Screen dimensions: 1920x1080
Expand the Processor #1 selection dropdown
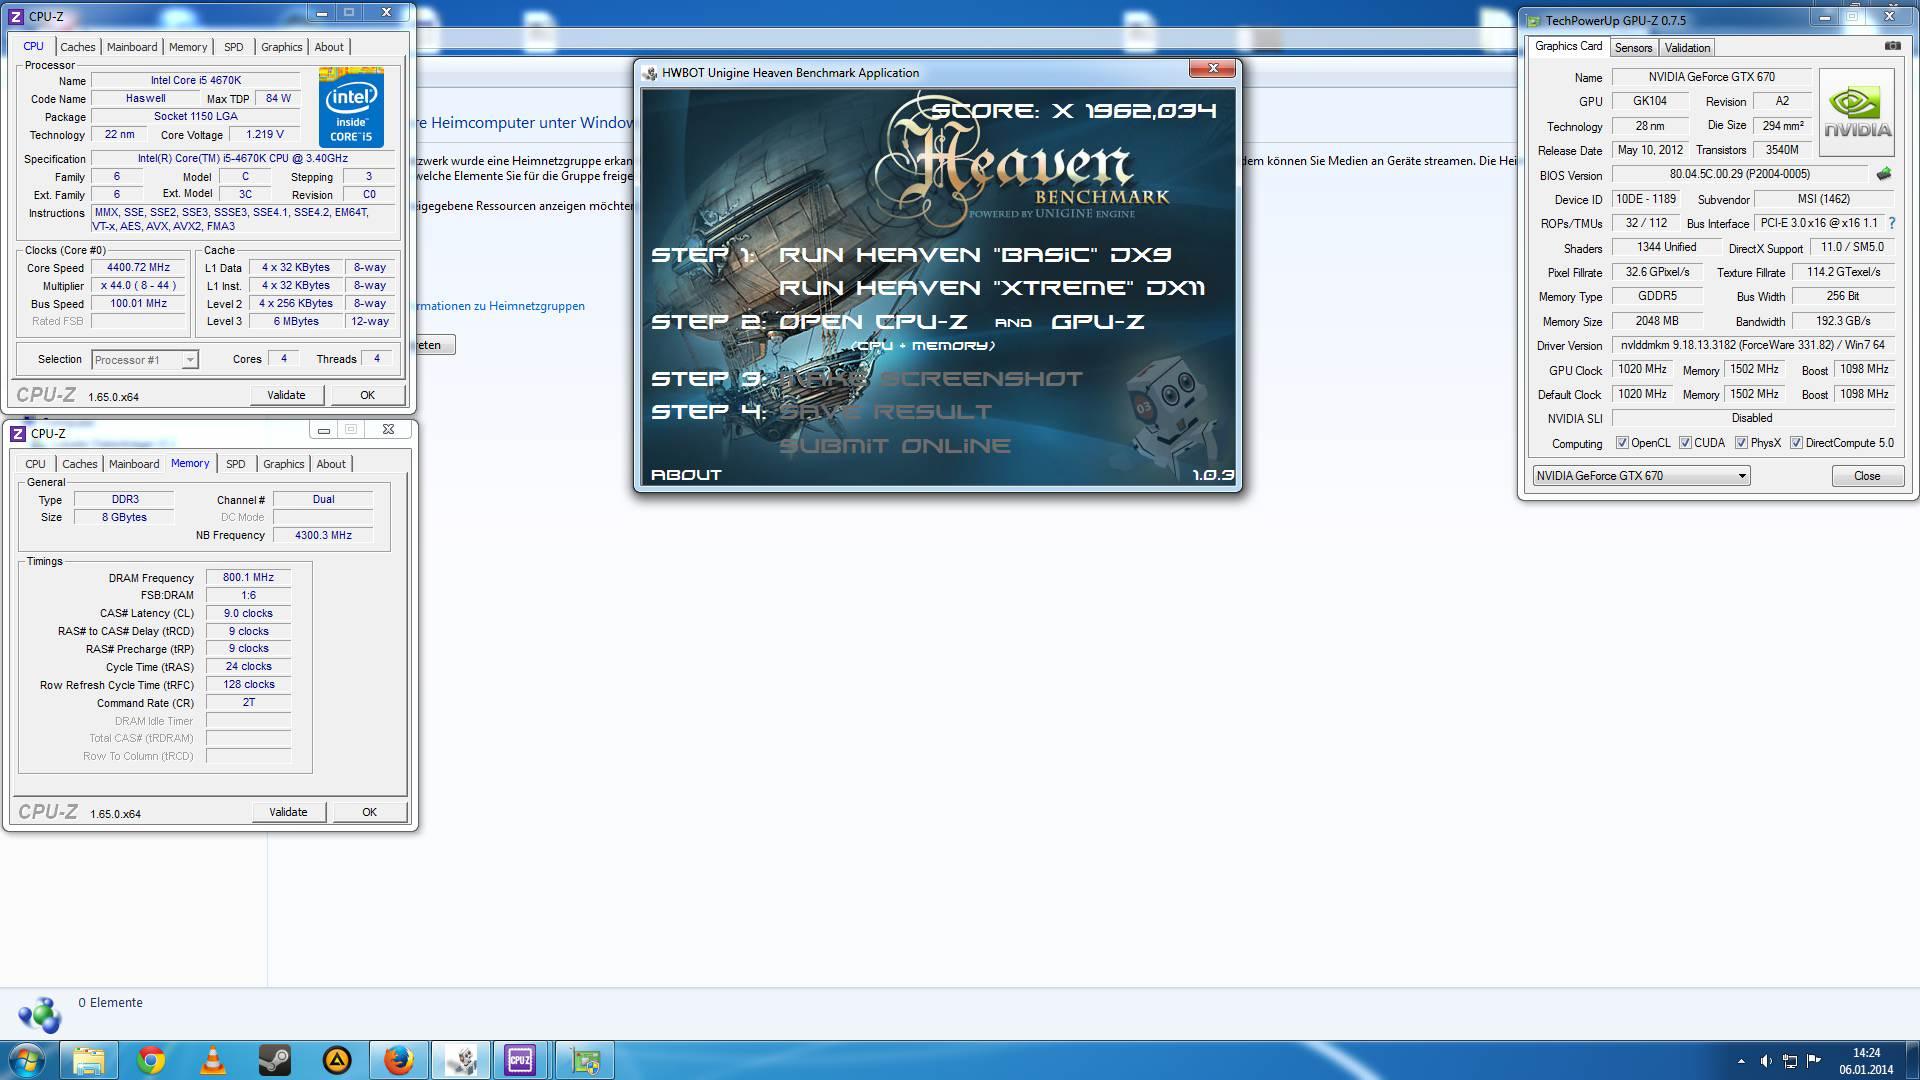(189, 360)
